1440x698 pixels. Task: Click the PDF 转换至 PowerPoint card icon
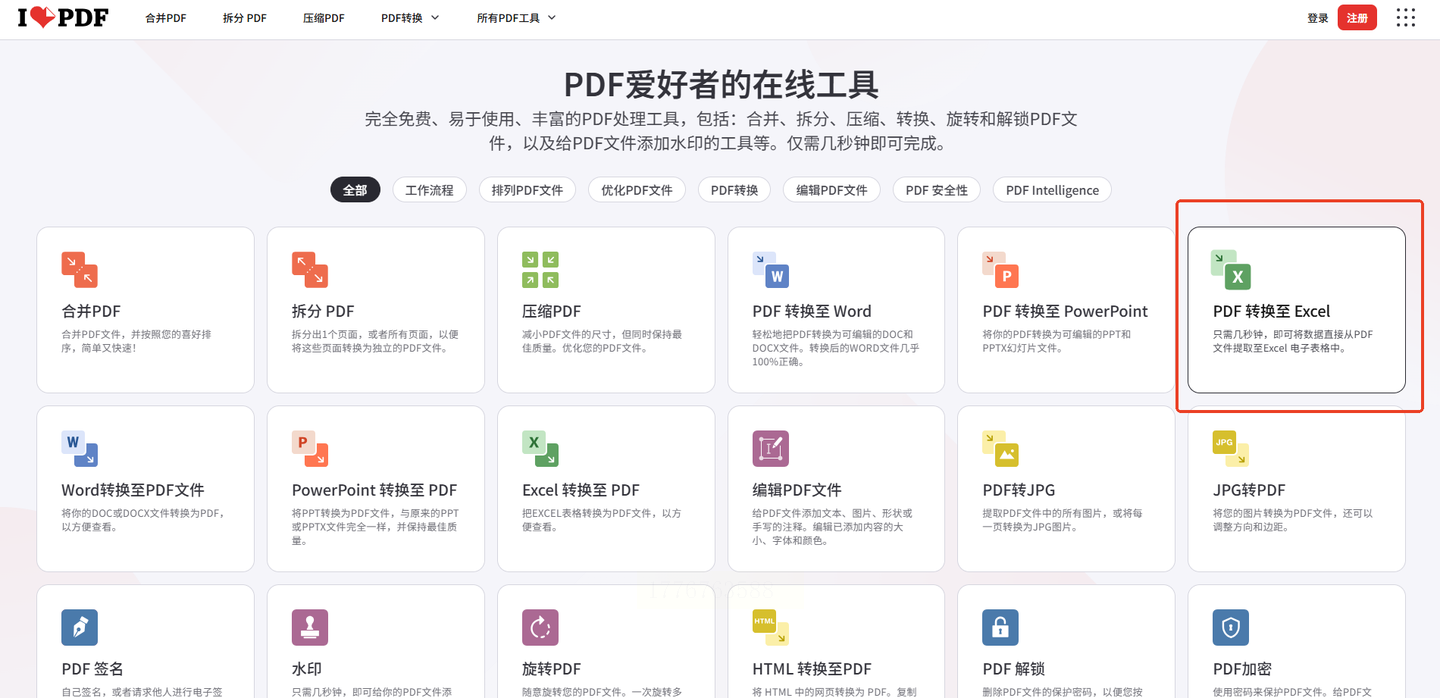click(1001, 270)
